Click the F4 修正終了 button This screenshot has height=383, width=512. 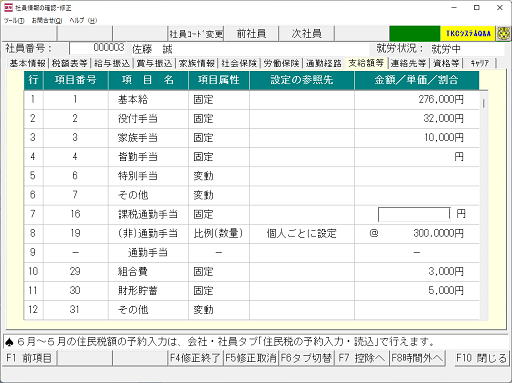195,358
